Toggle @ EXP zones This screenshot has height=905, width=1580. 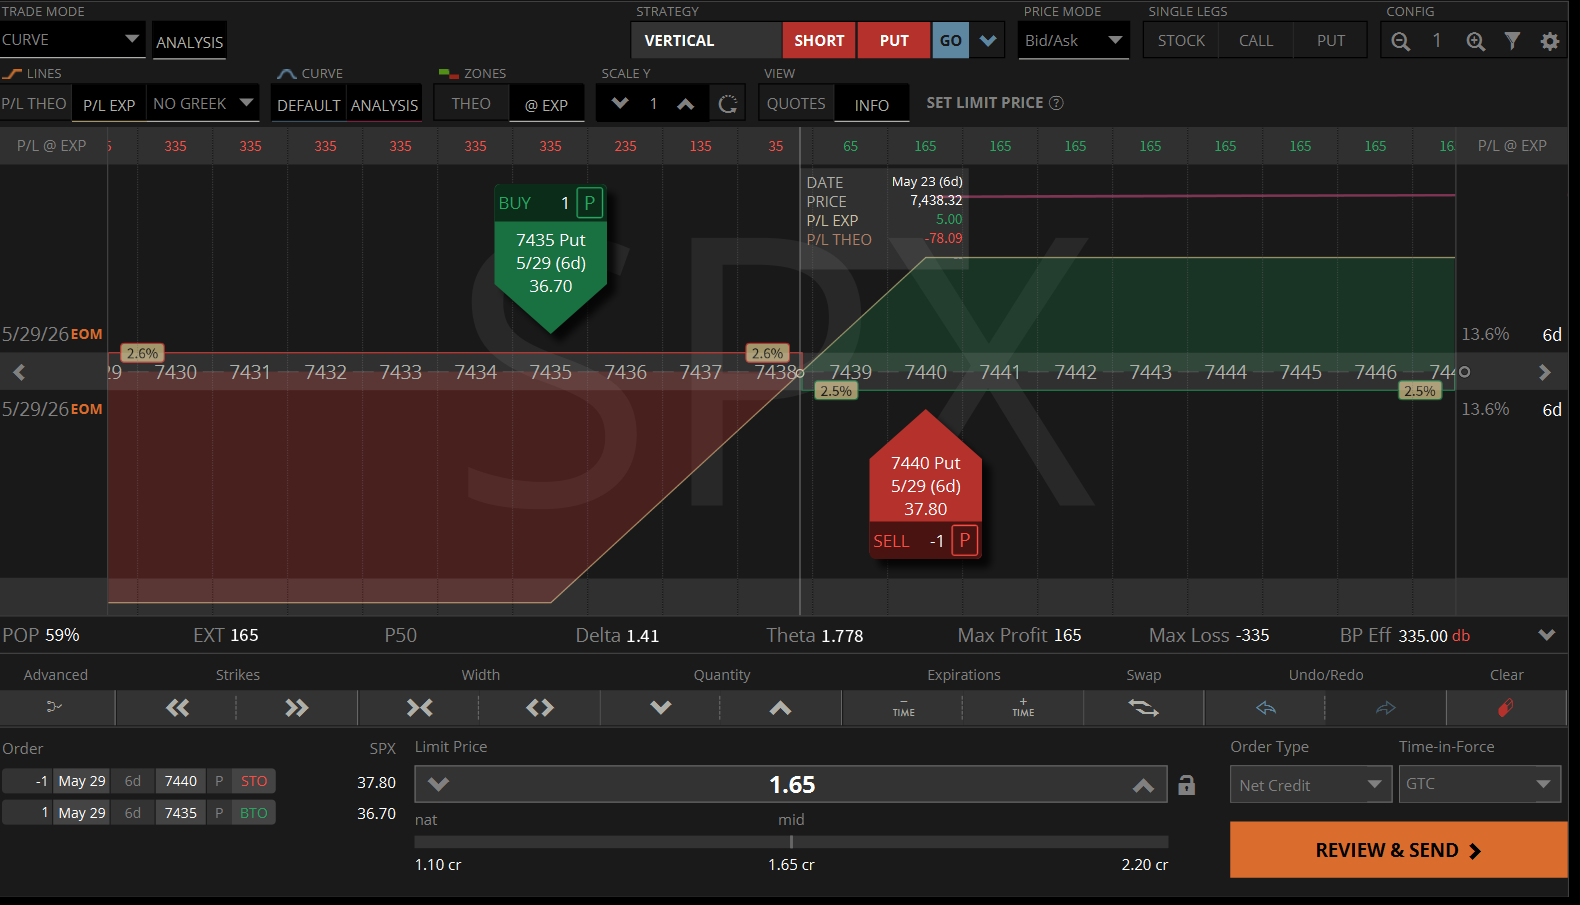point(546,105)
